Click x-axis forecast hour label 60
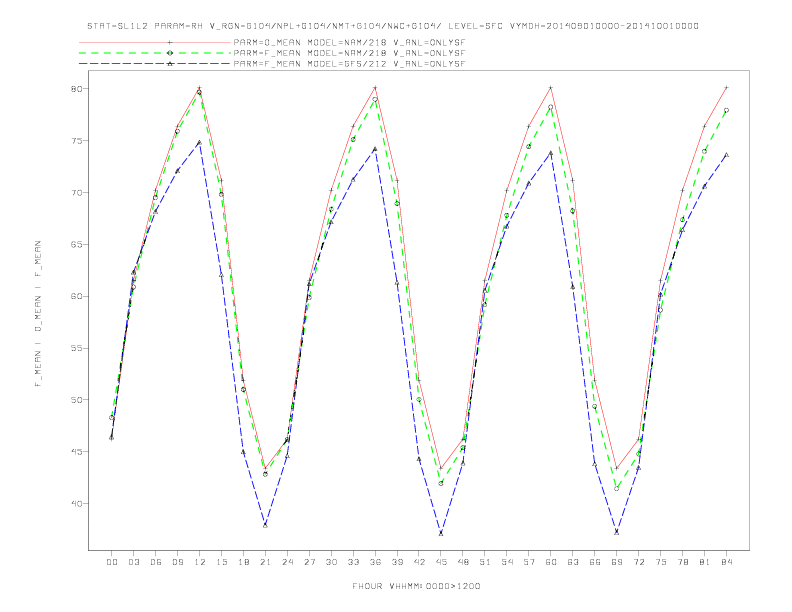Screen dimensions: 792x612 pos(551,562)
